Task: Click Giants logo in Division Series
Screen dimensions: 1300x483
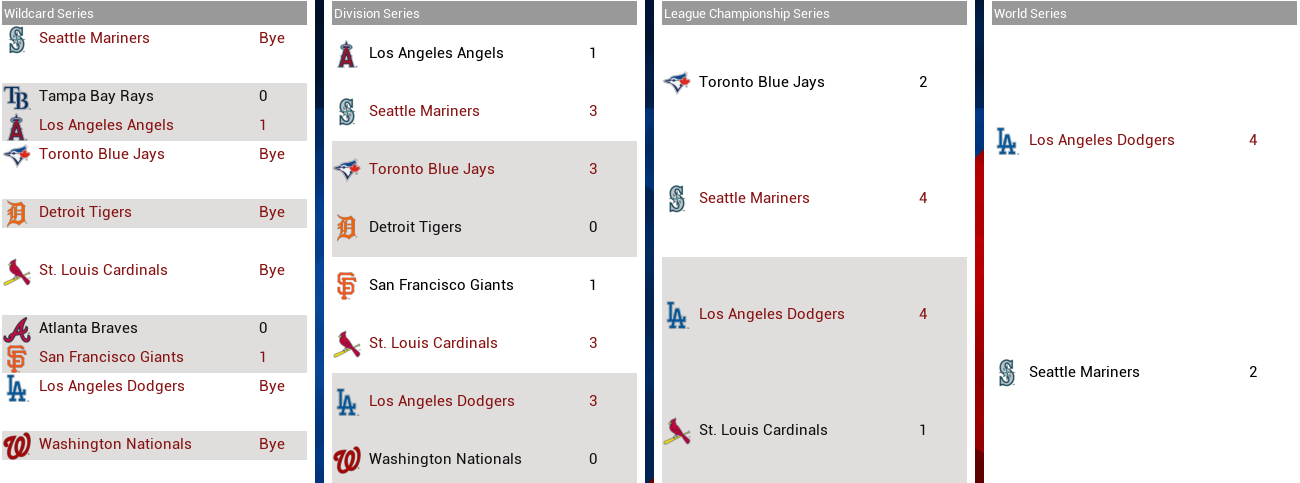Action: [346, 286]
